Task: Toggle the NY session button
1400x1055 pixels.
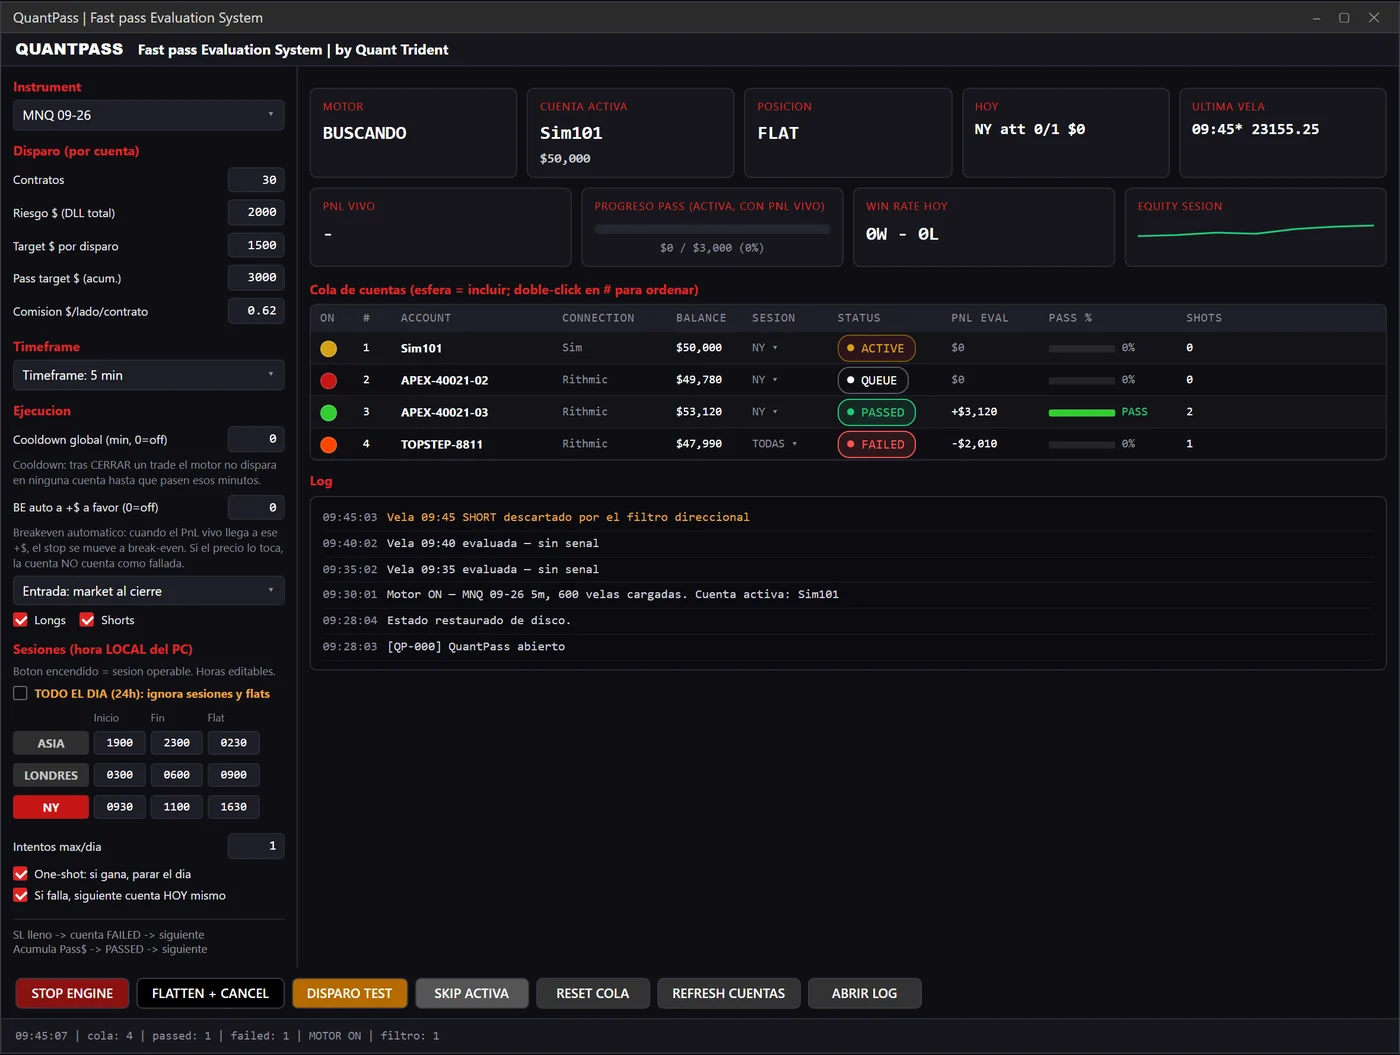Action: [x=51, y=807]
